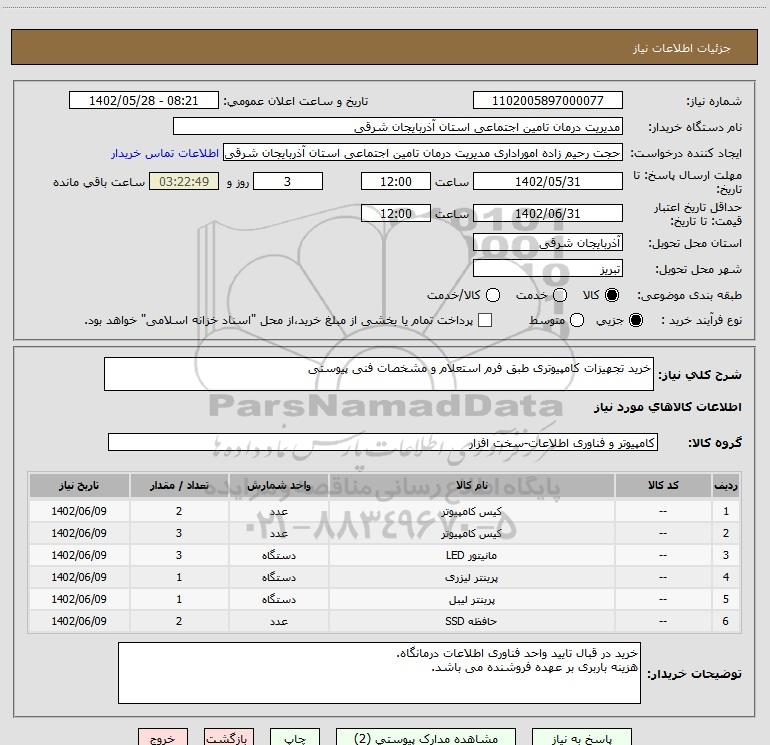Click the response deadline date 1402/05/31

coord(548,181)
